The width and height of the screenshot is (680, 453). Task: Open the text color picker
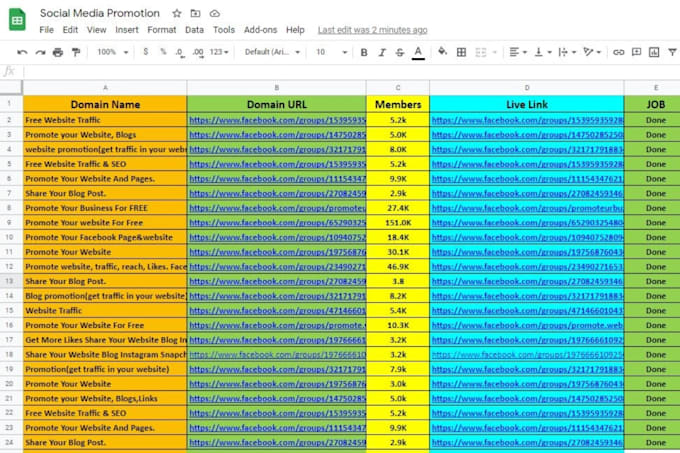click(x=418, y=52)
